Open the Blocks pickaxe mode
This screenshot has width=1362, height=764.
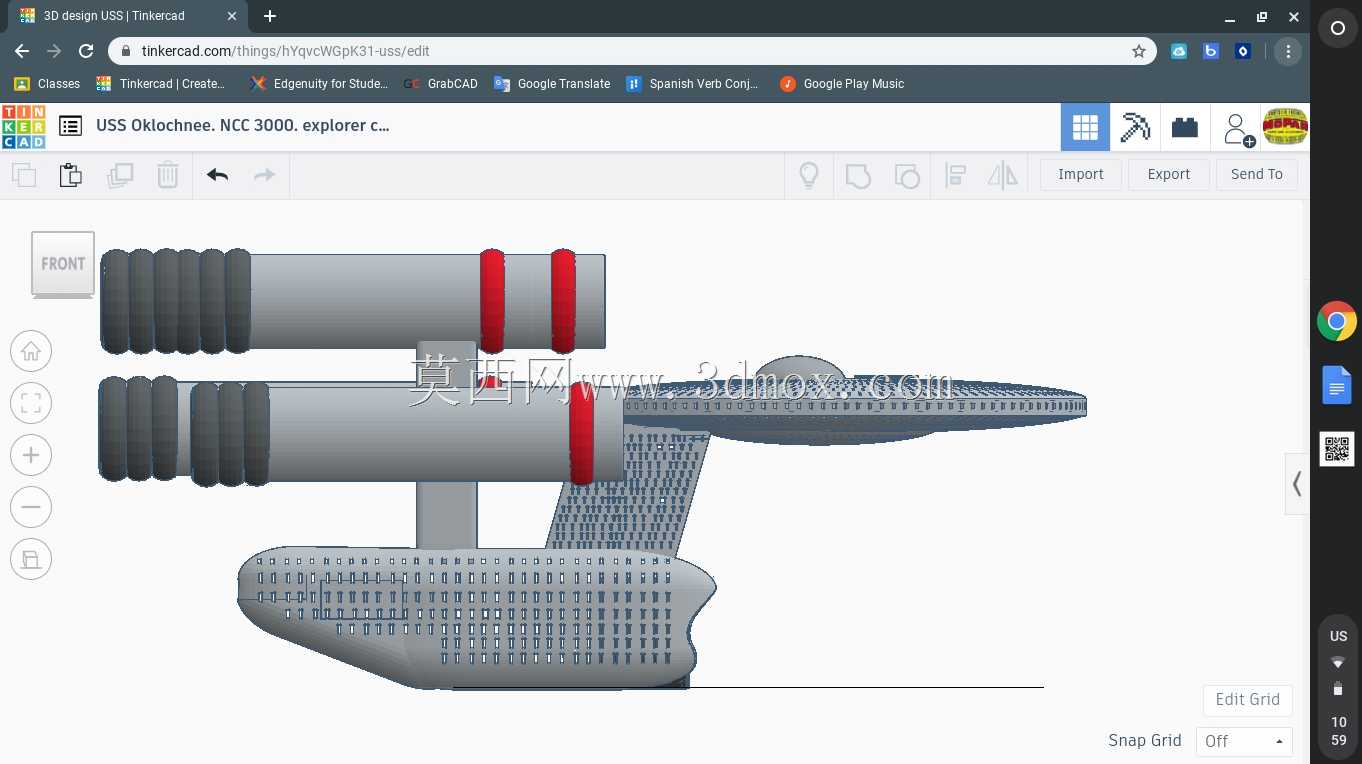(x=1135, y=127)
